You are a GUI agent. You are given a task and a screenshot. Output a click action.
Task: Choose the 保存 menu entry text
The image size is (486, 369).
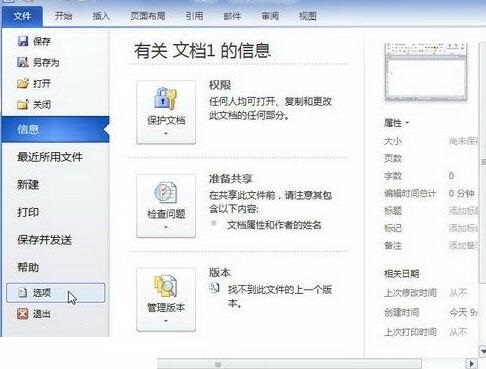[x=42, y=41]
